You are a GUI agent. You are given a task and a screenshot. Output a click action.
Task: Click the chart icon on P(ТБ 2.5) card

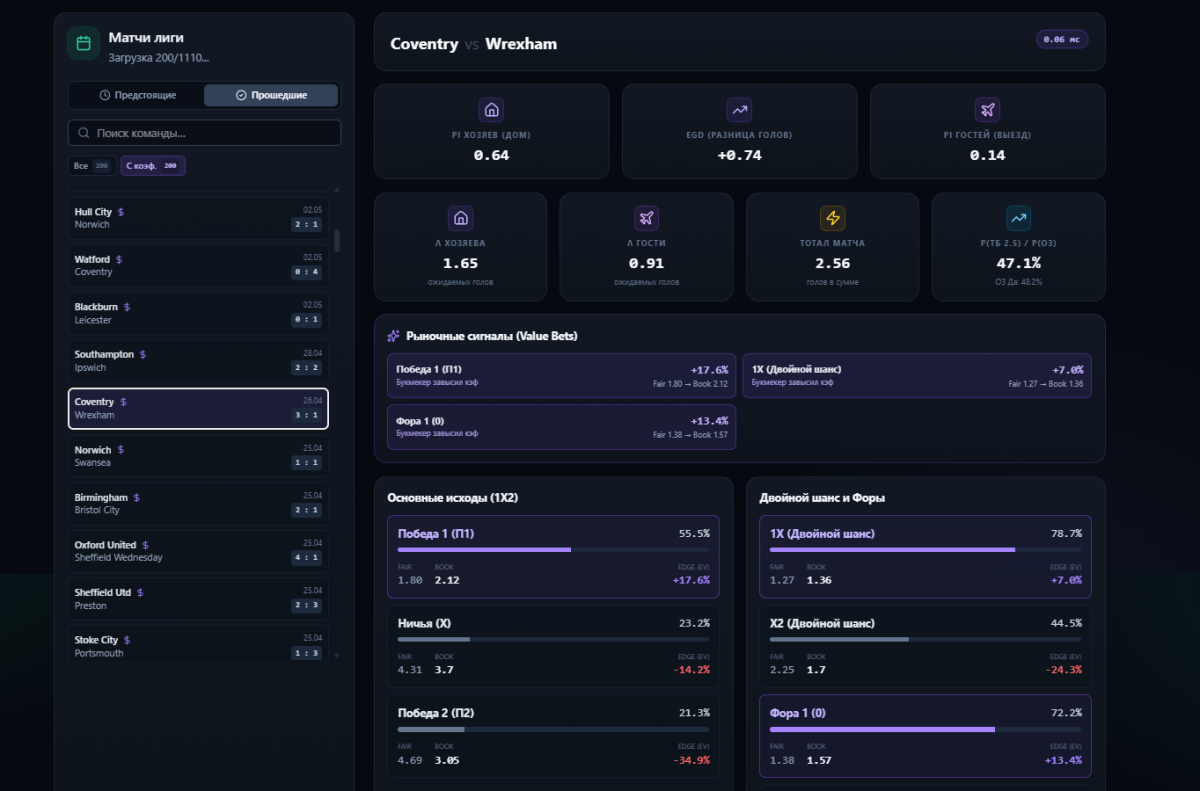point(1018,218)
